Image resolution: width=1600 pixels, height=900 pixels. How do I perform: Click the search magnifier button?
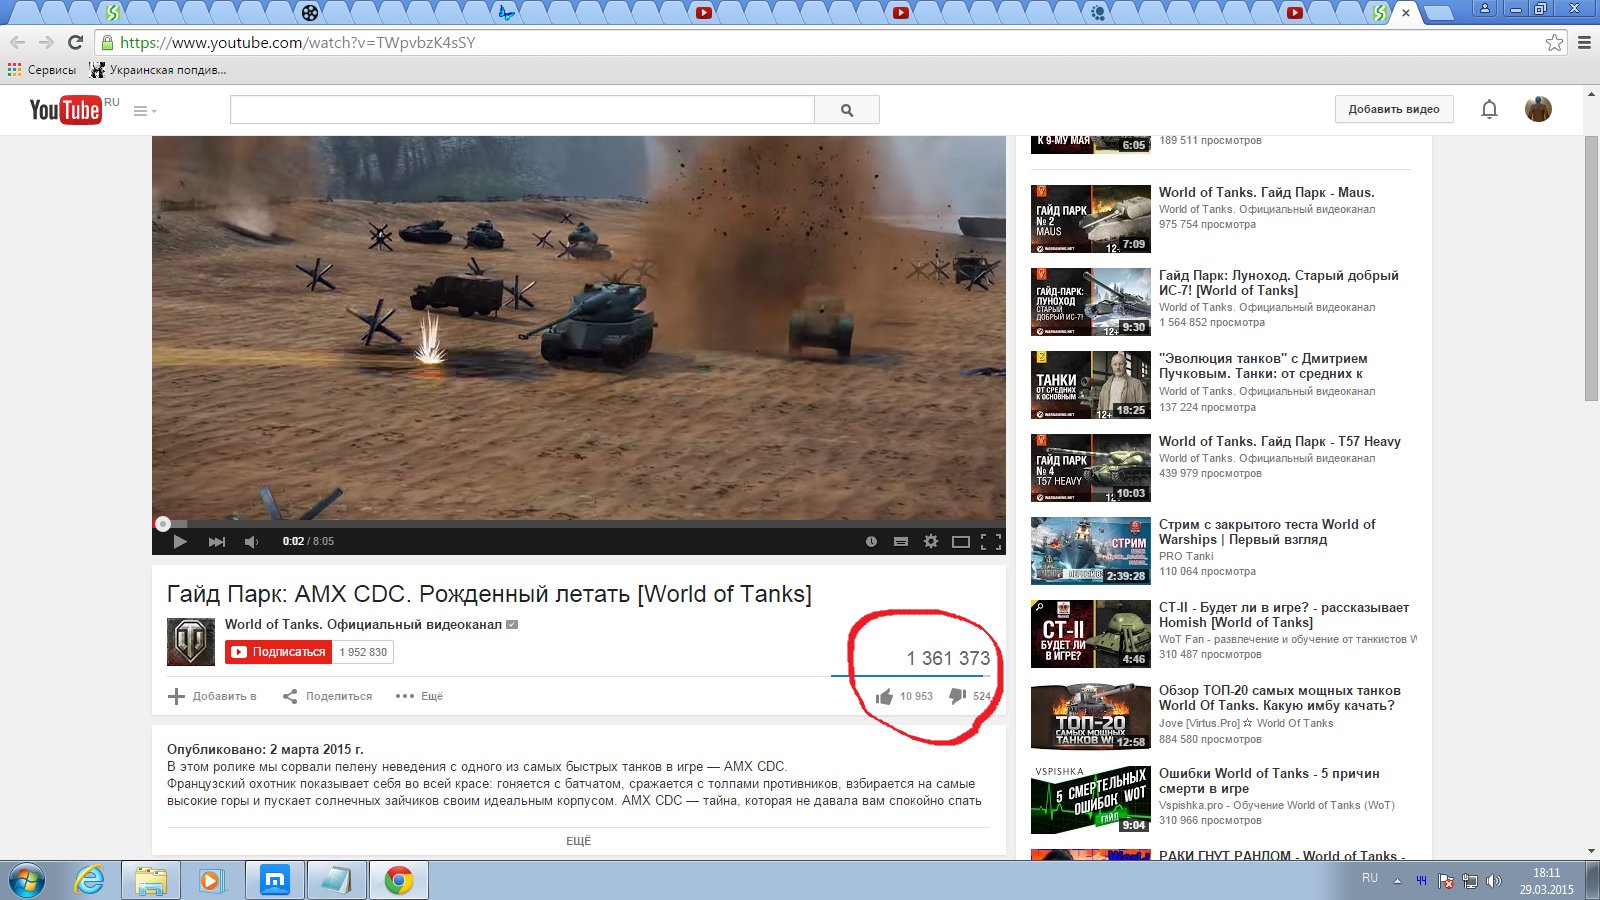click(847, 110)
